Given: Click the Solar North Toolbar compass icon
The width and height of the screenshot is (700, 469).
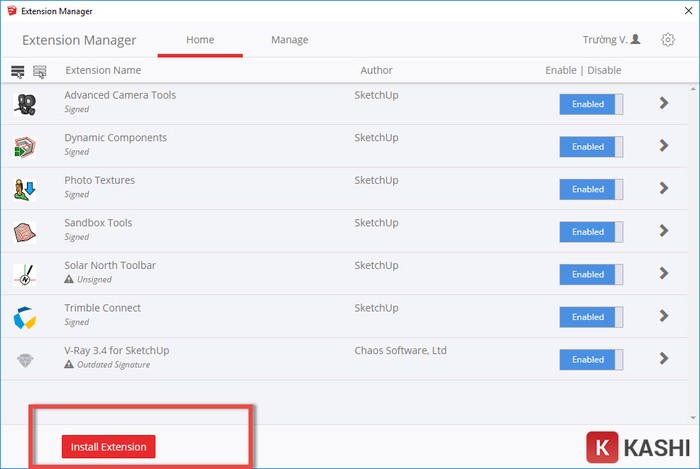Looking at the screenshot, I should (x=25, y=275).
